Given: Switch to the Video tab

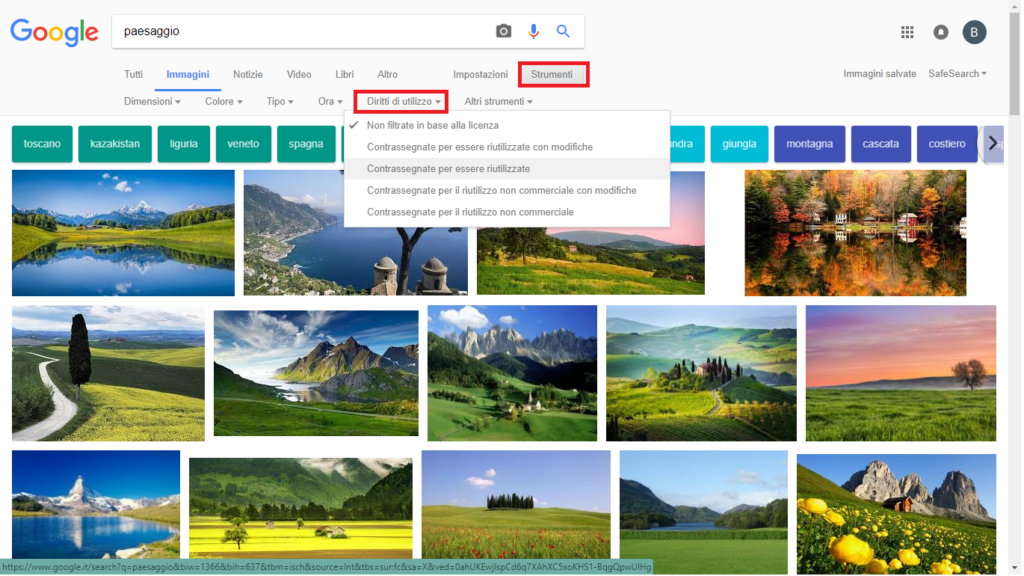Looking at the screenshot, I should tap(299, 74).
